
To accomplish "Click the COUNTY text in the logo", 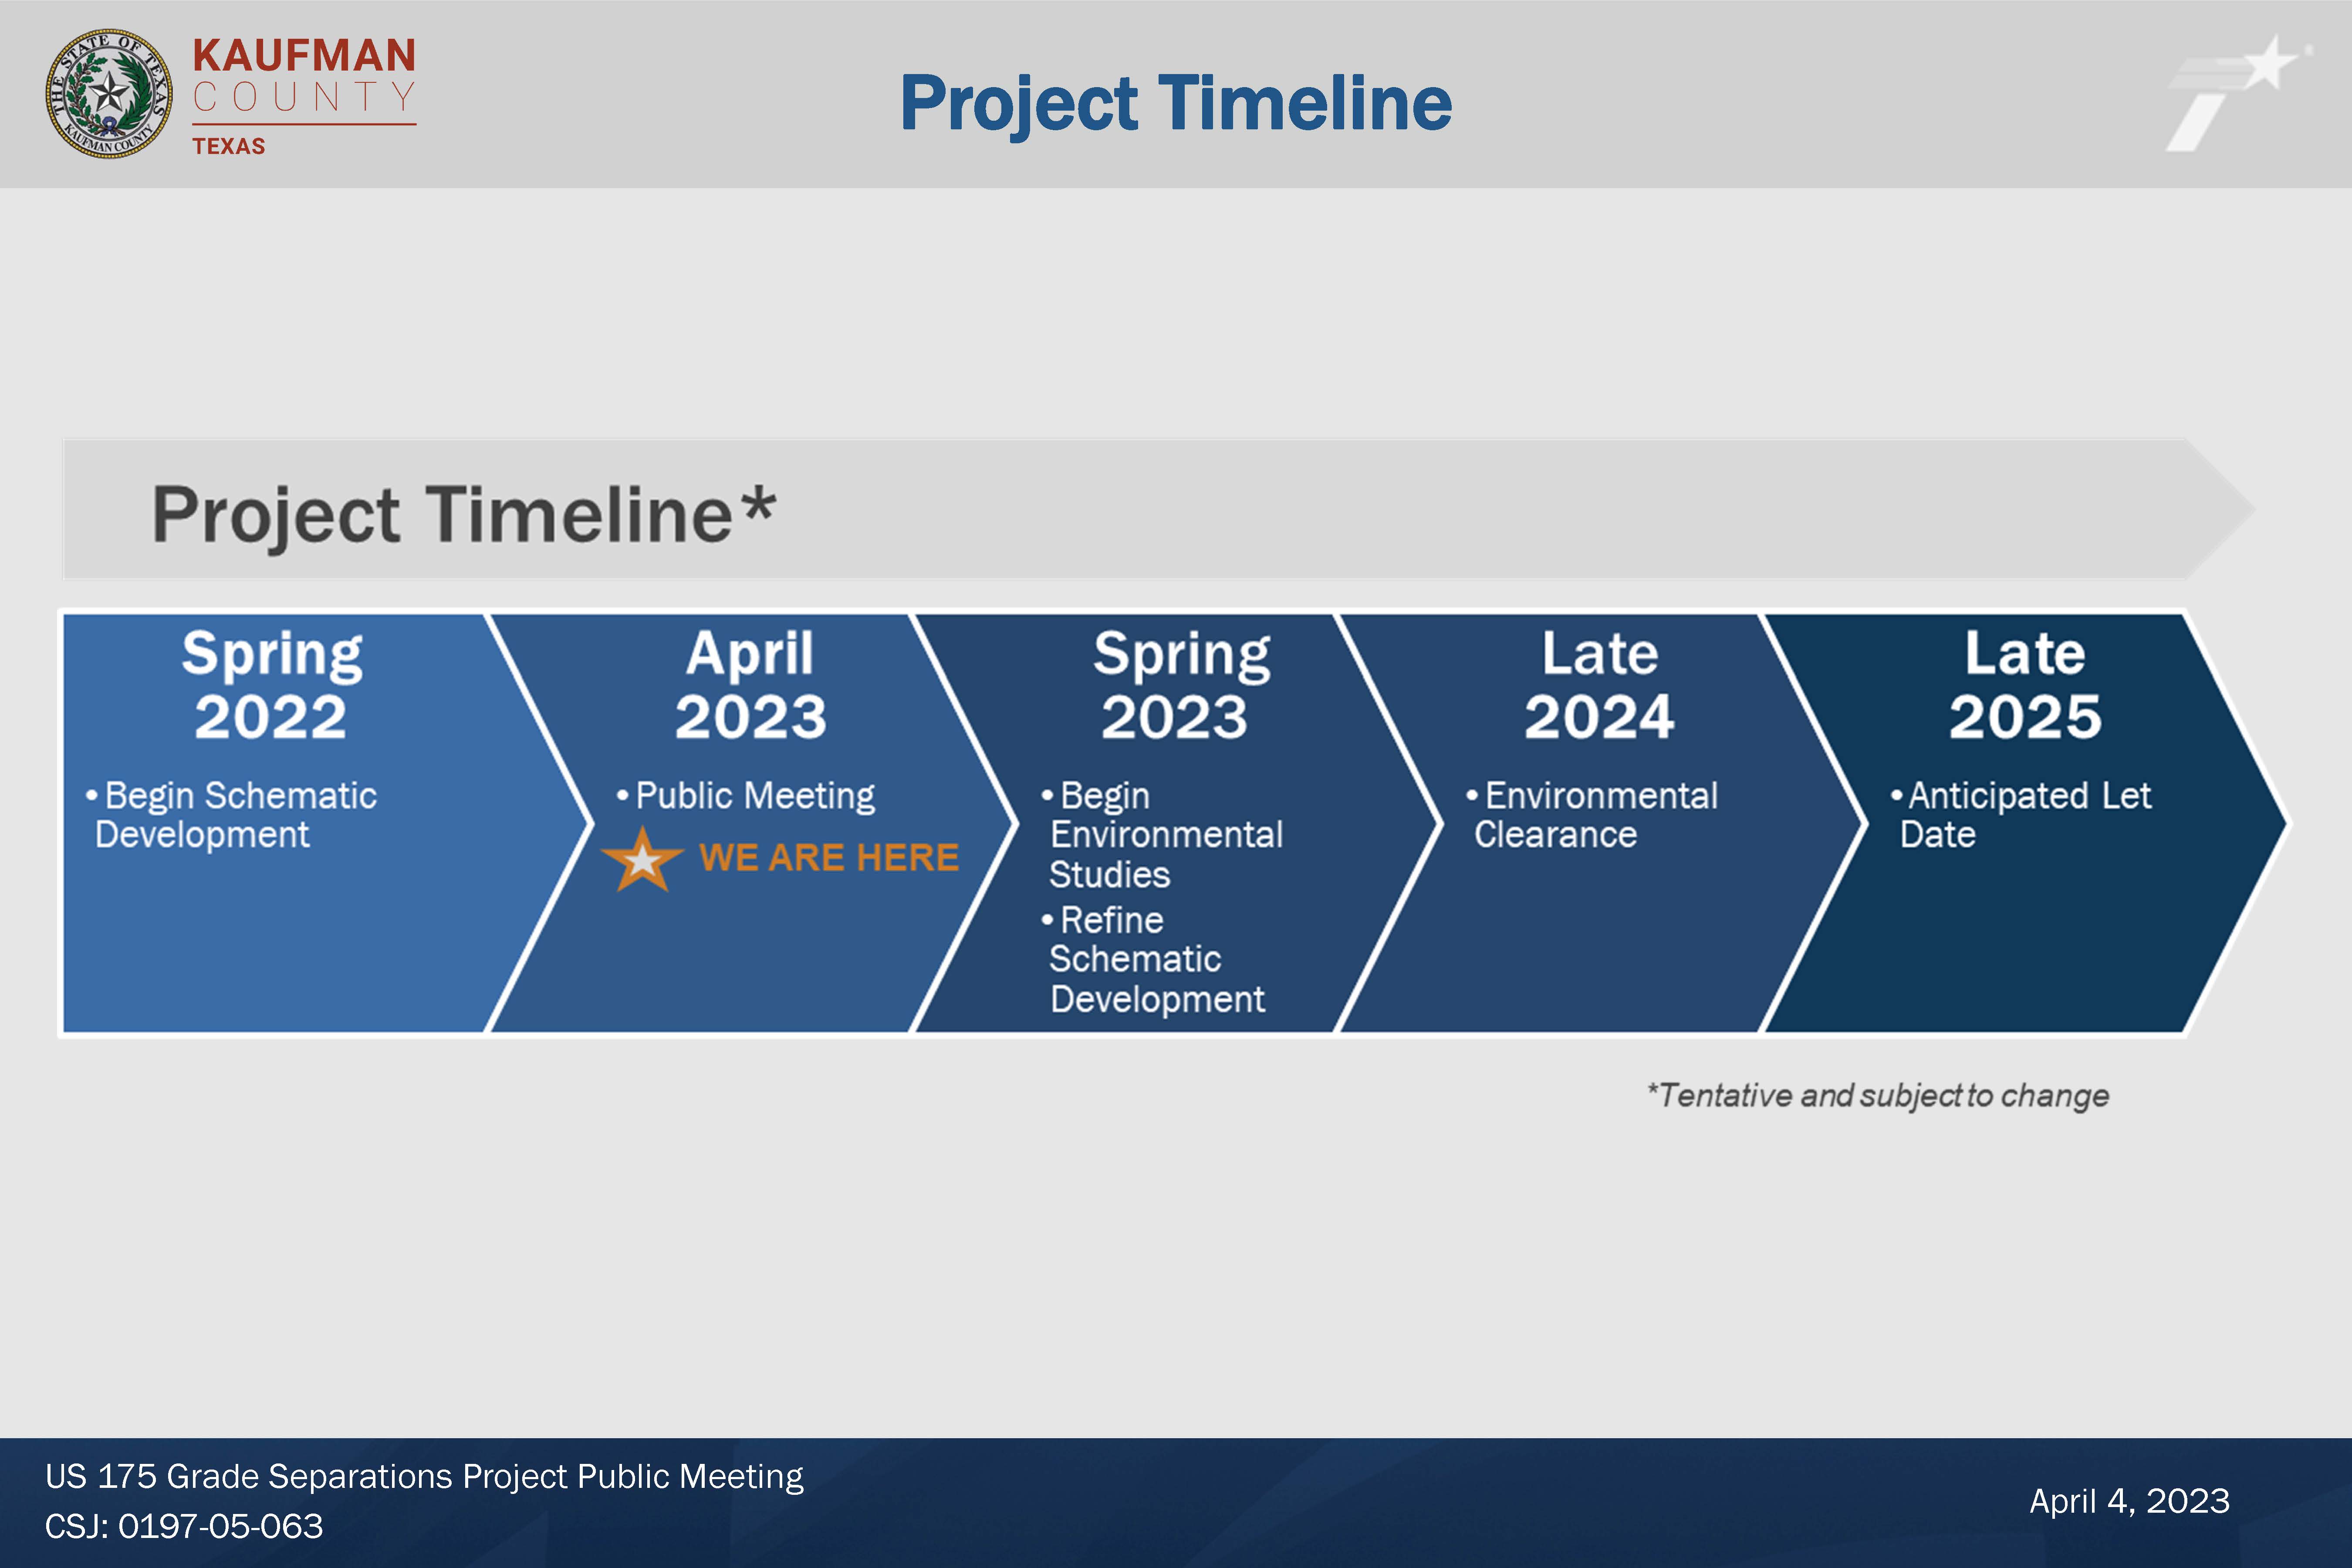I will [x=304, y=97].
